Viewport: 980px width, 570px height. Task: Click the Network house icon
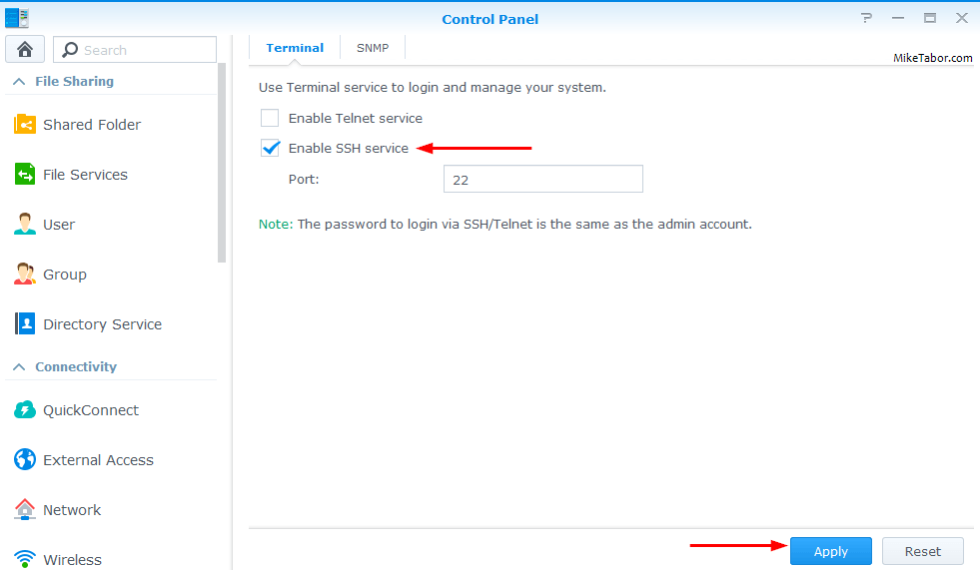pyautogui.click(x=25, y=509)
